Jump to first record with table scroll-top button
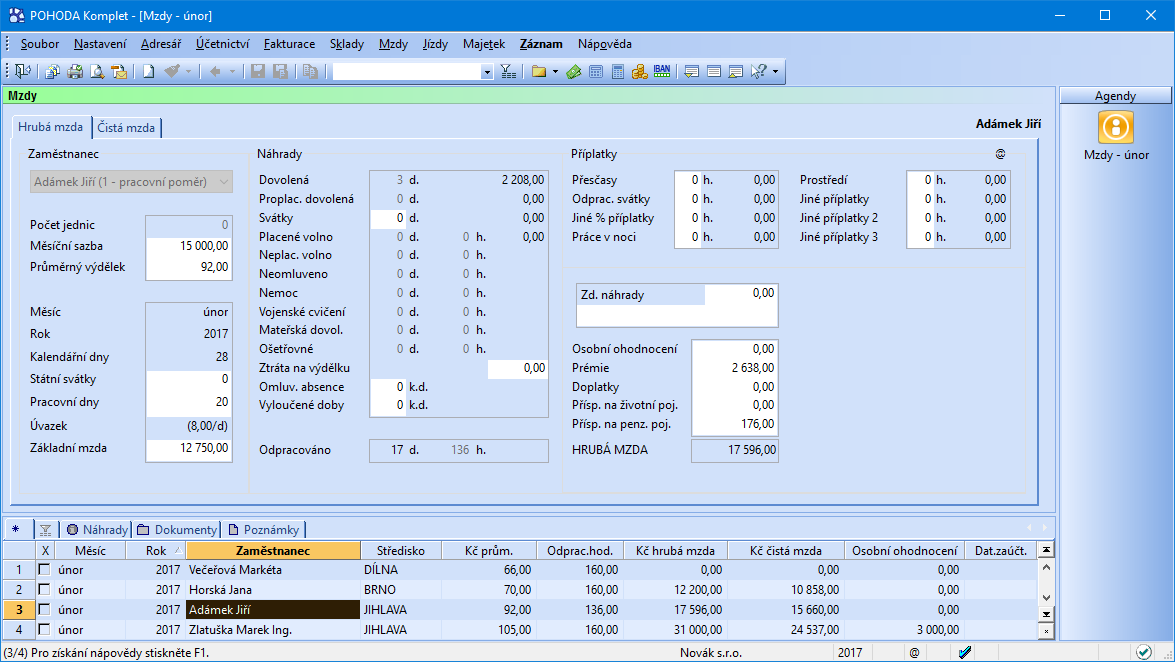This screenshot has height=662, width=1175. (1046, 550)
